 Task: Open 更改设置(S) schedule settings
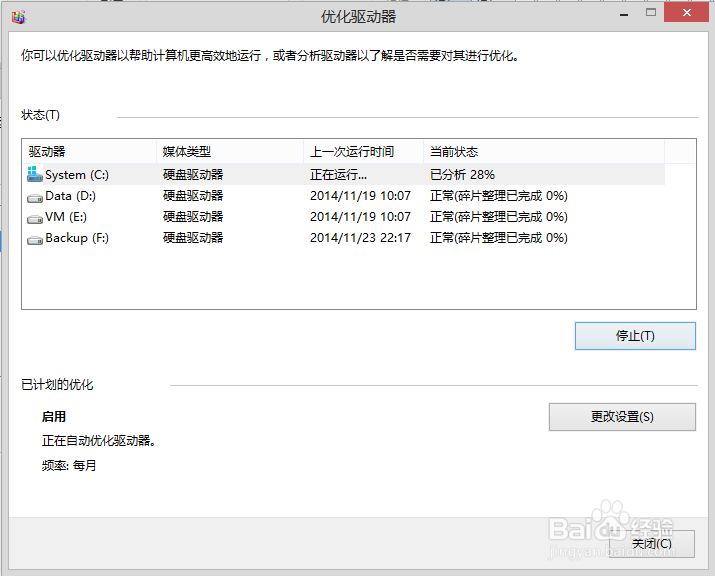[x=622, y=417]
